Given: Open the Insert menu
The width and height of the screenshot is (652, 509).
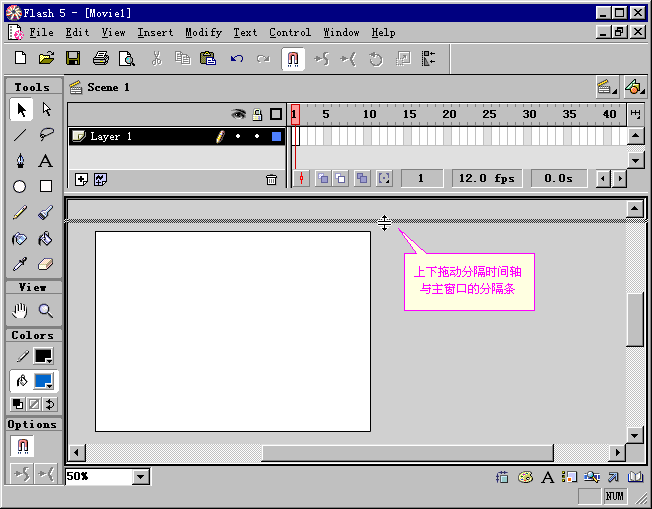Looking at the screenshot, I should pyautogui.click(x=155, y=32).
